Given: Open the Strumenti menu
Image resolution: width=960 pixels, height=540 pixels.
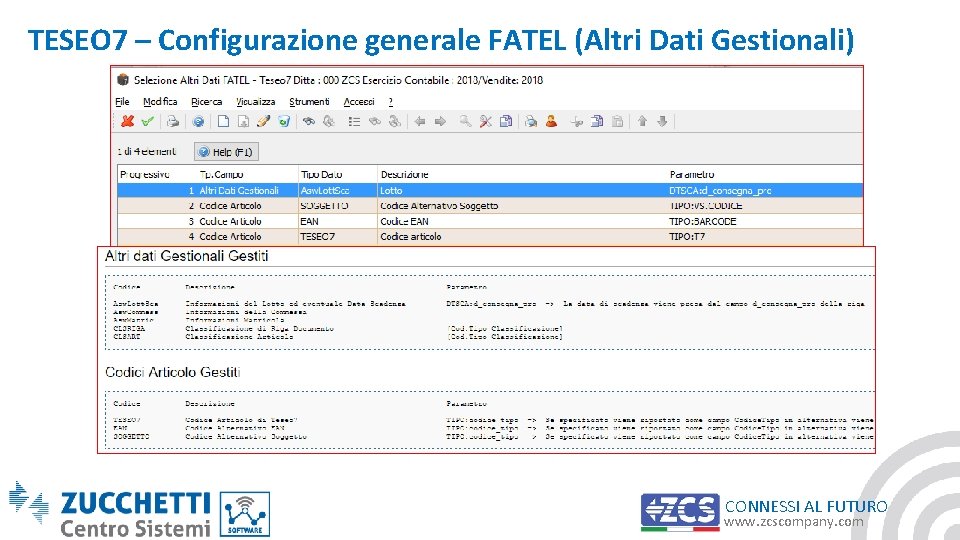Looking at the screenshot, I should (309, 102).
